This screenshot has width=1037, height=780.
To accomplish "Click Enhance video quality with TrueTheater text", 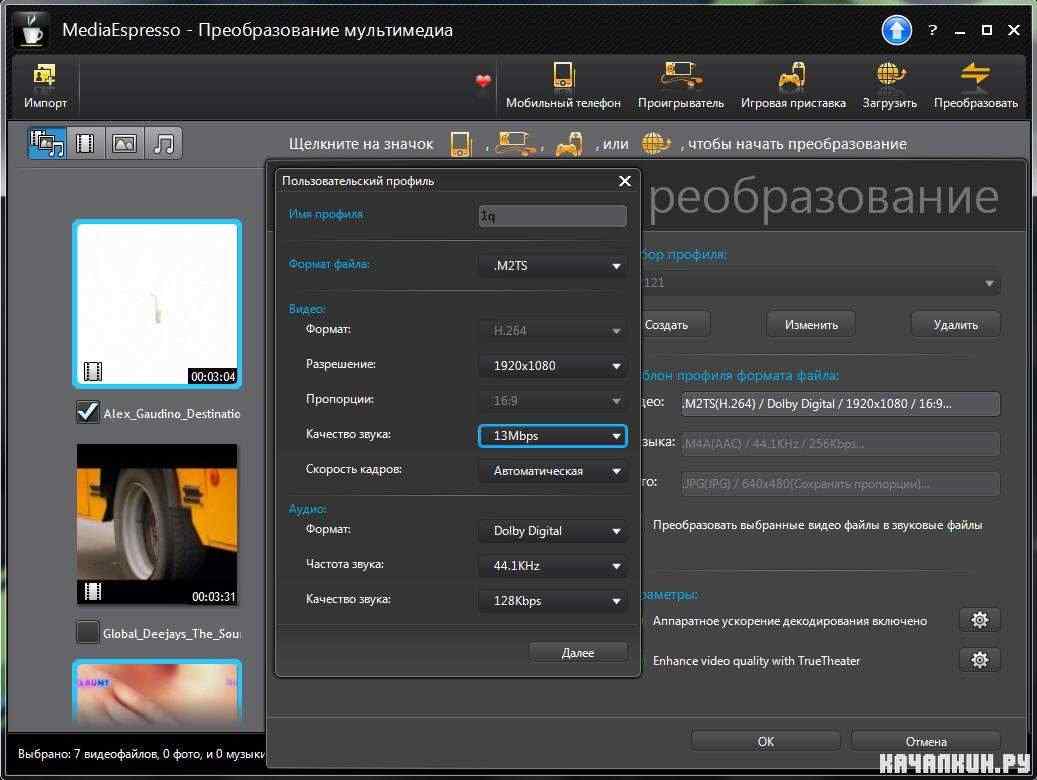I will [756, 660].
